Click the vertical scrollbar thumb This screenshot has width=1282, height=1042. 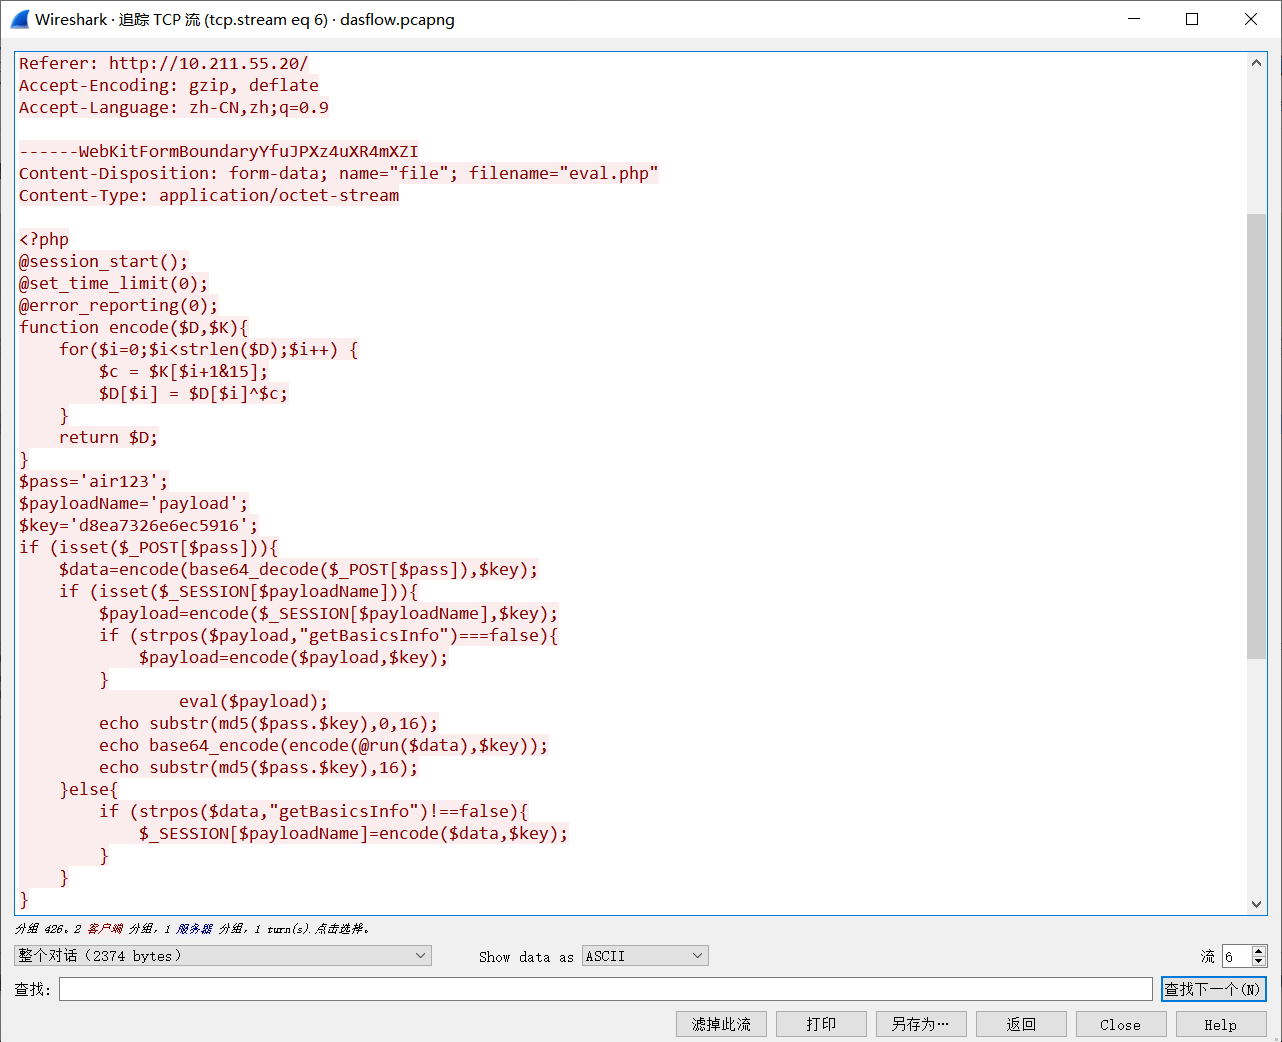[1257, 436]
